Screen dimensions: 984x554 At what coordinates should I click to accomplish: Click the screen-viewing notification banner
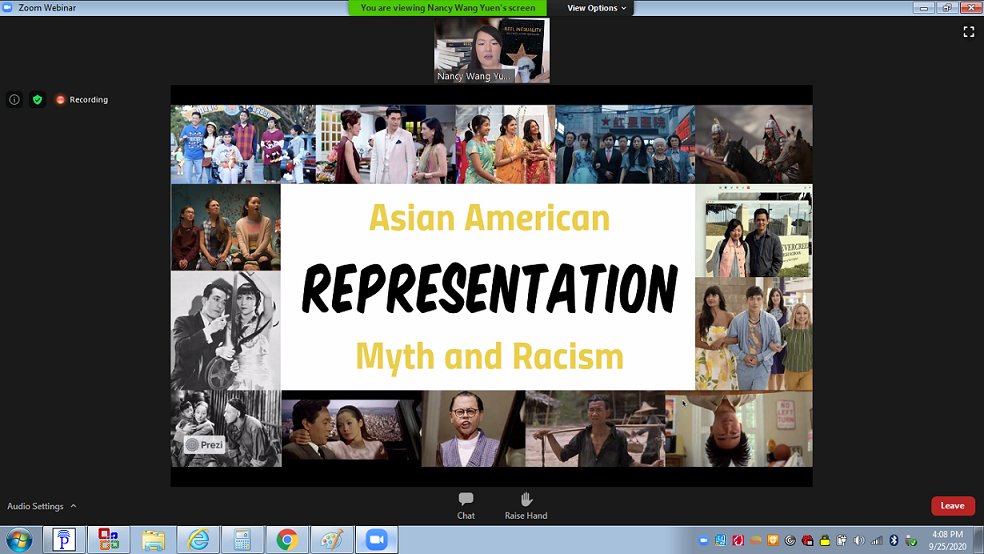point(447,8)
